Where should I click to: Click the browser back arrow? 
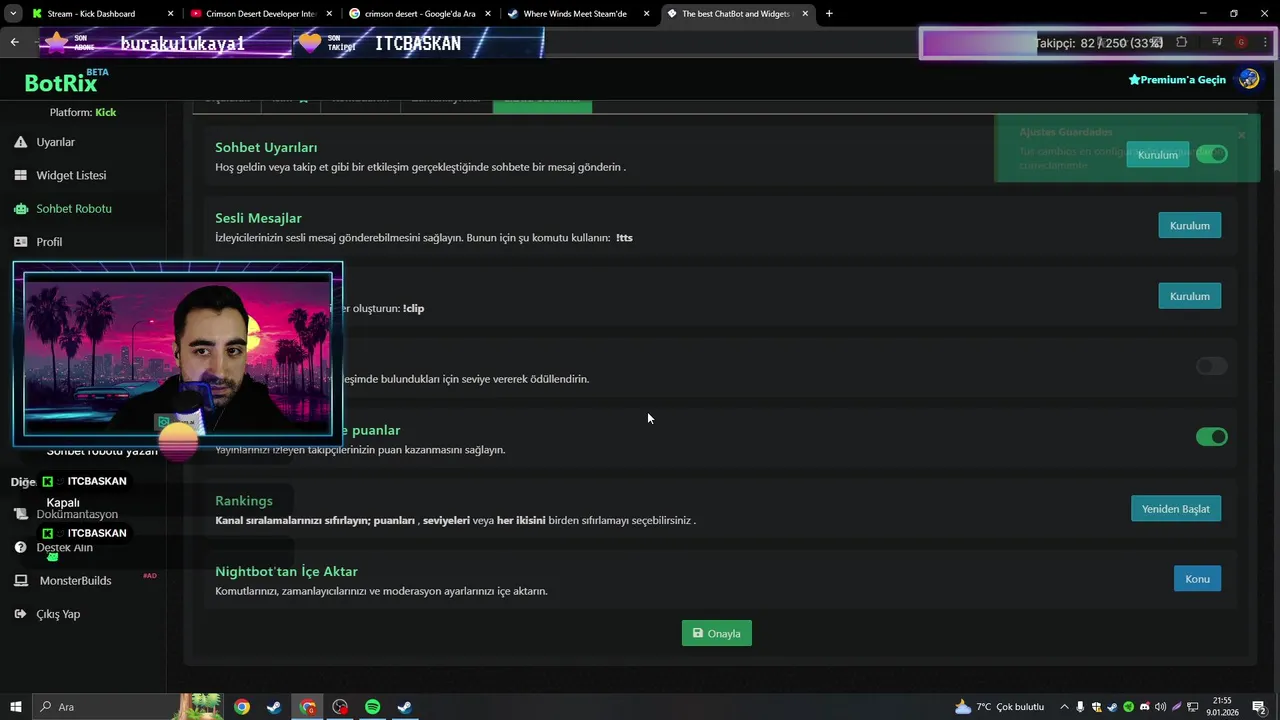[14, 42]
